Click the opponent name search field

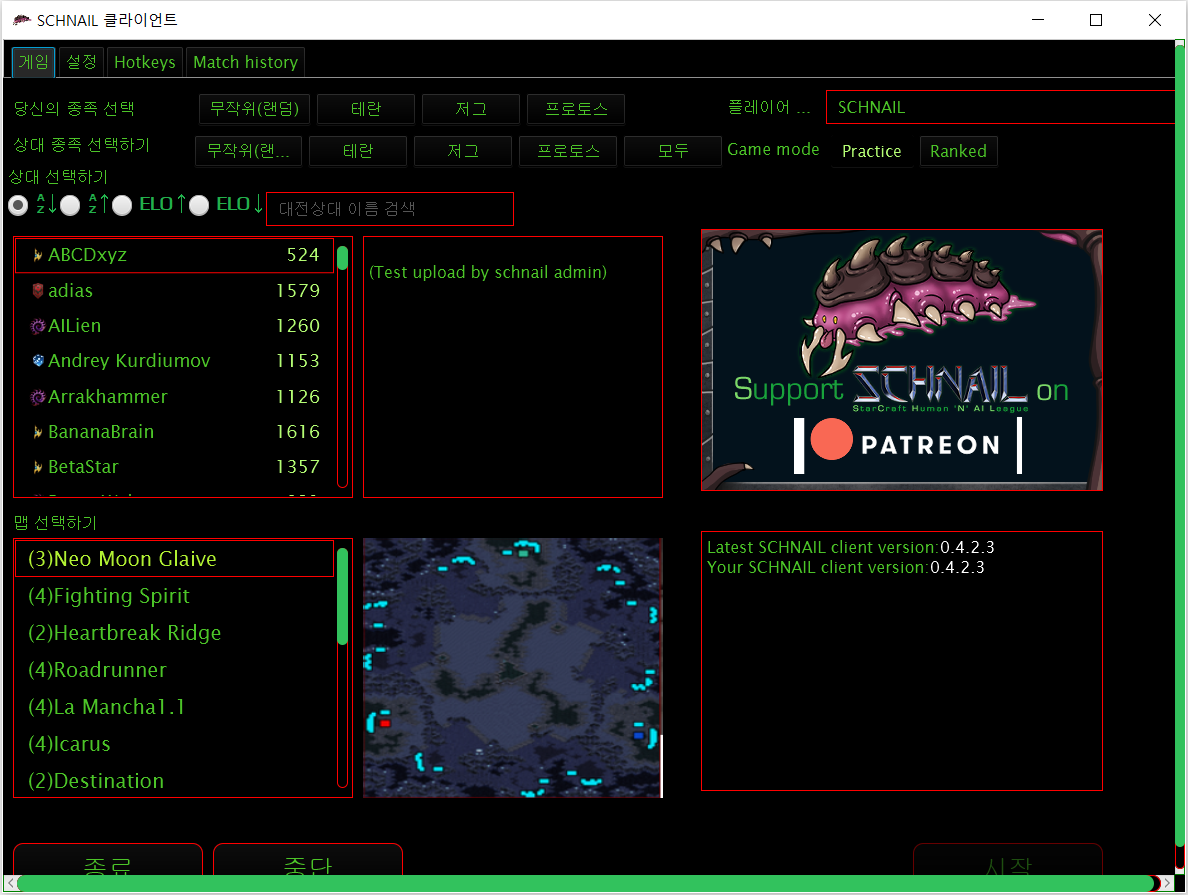[x=389, y=208]
